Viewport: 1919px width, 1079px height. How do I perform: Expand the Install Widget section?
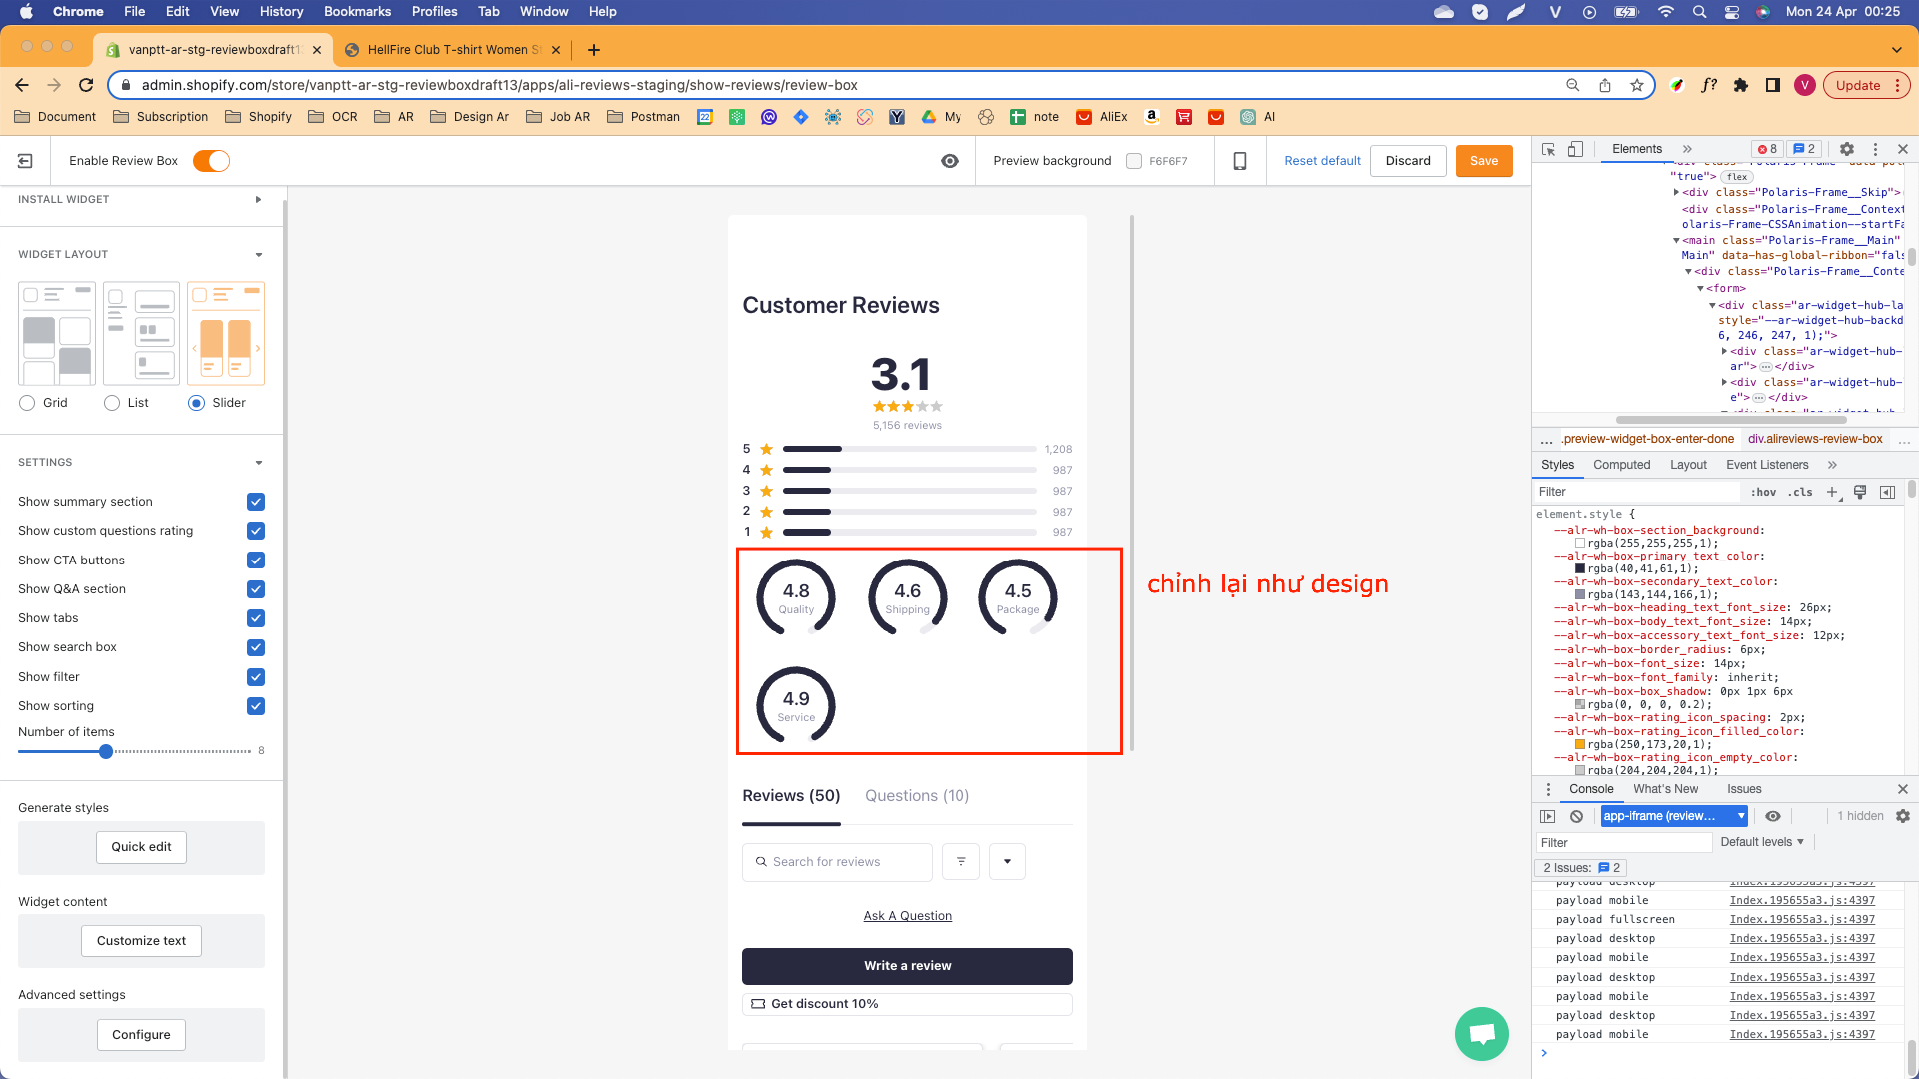[x=259, y=200]
